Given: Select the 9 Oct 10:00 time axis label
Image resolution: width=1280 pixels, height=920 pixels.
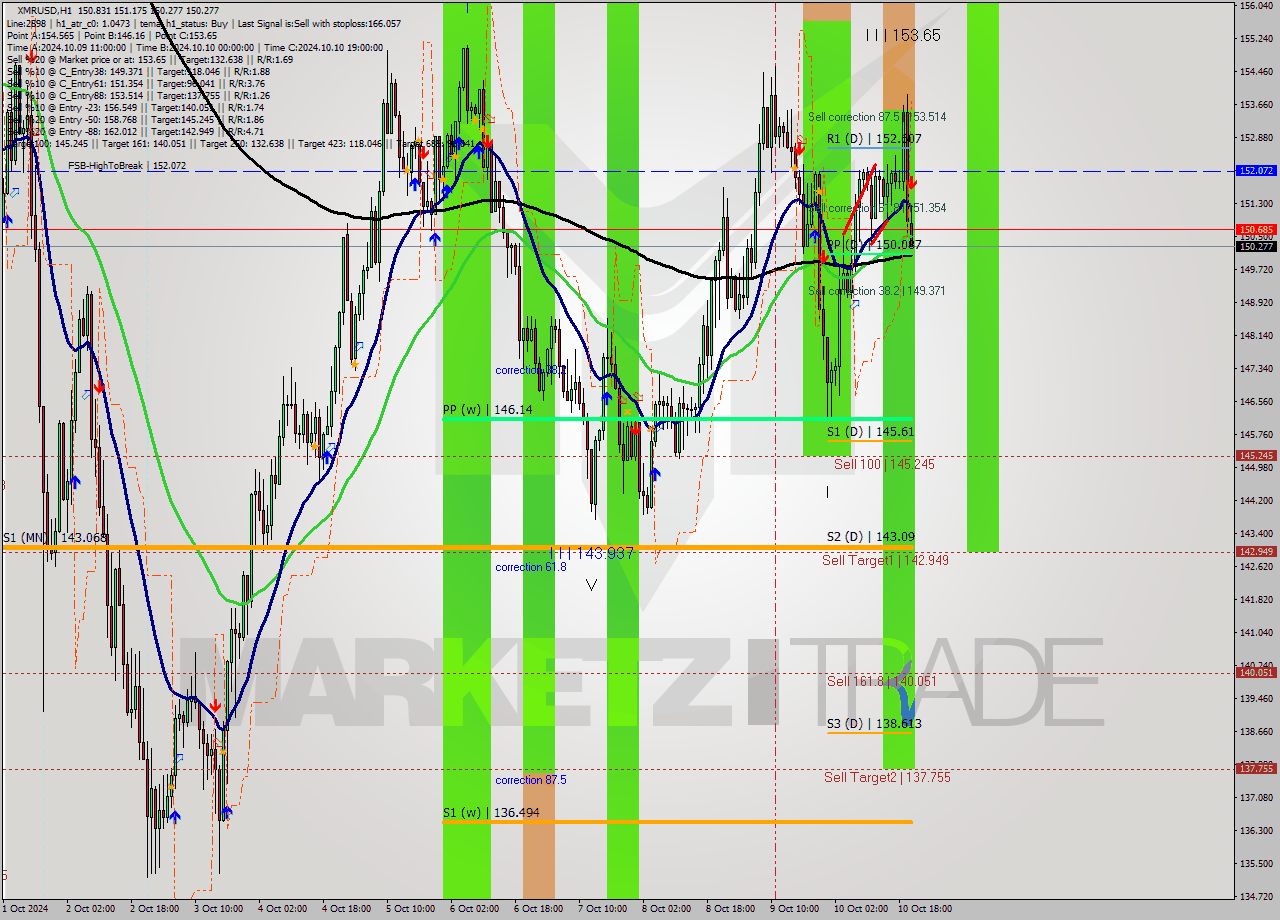Looking at the screenshot, I should pyautogui.click(x=795, y=909).
